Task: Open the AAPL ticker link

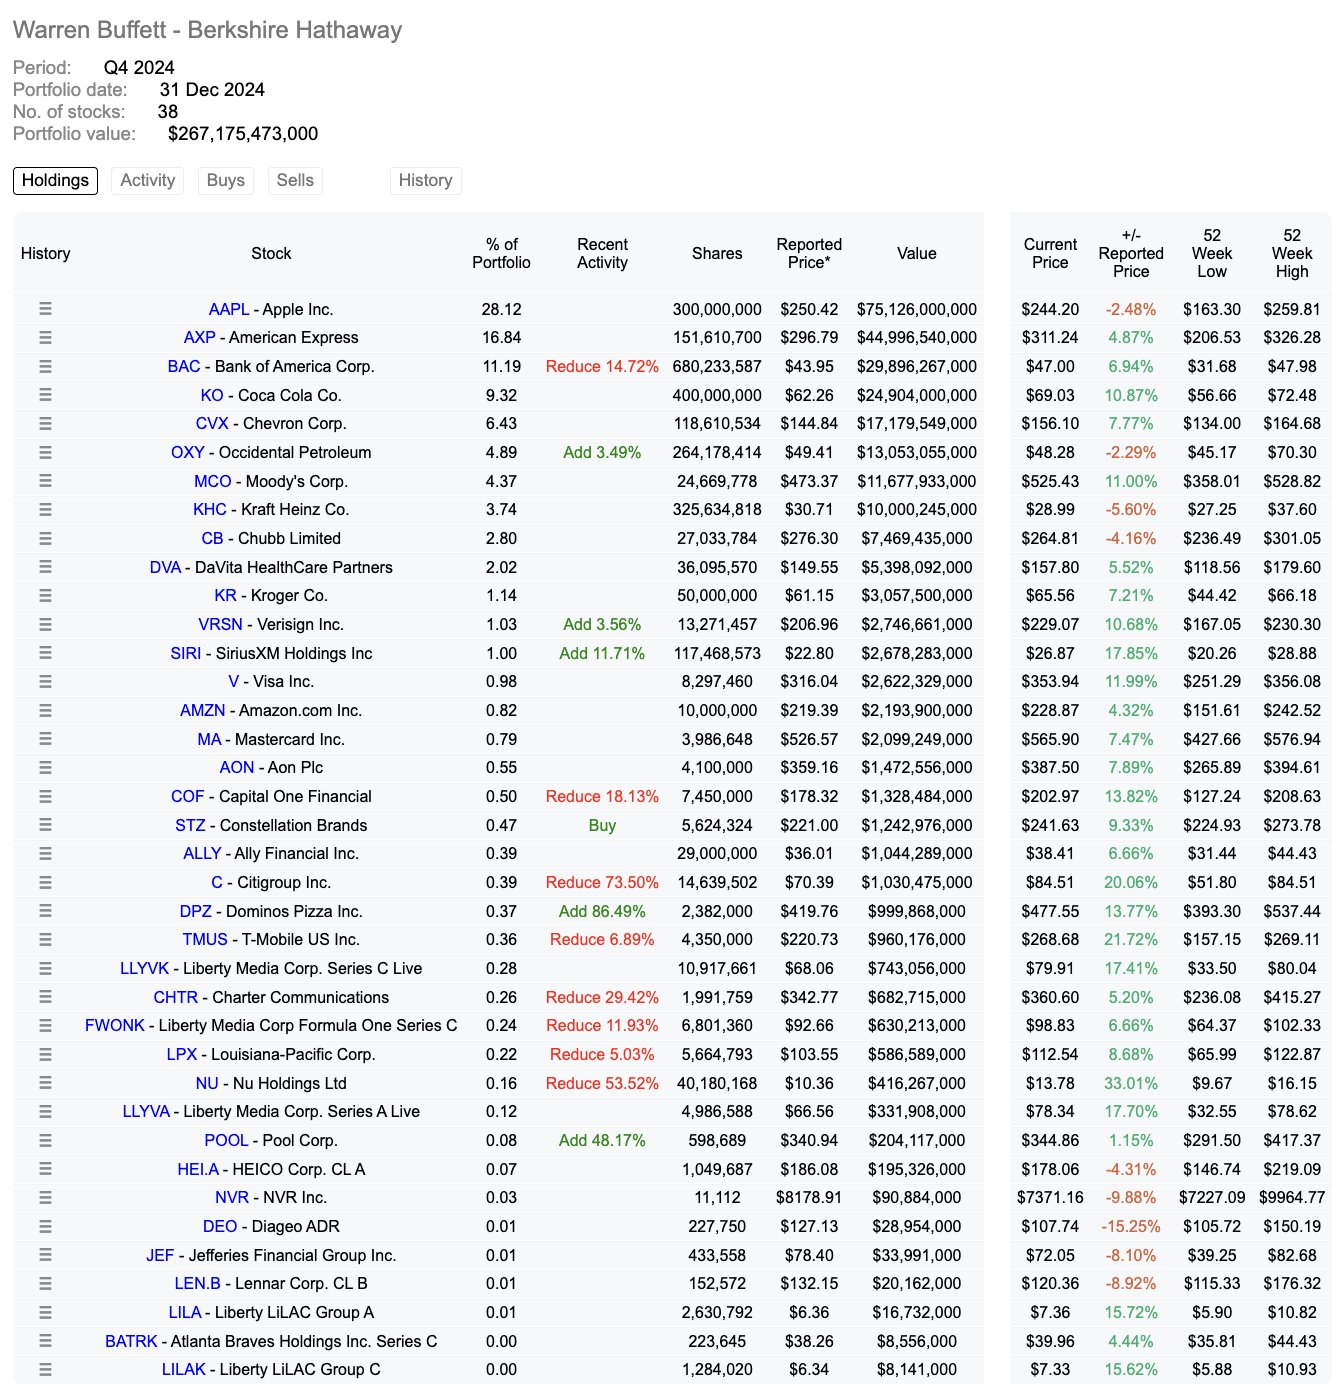Action: (x=229, y=310)
